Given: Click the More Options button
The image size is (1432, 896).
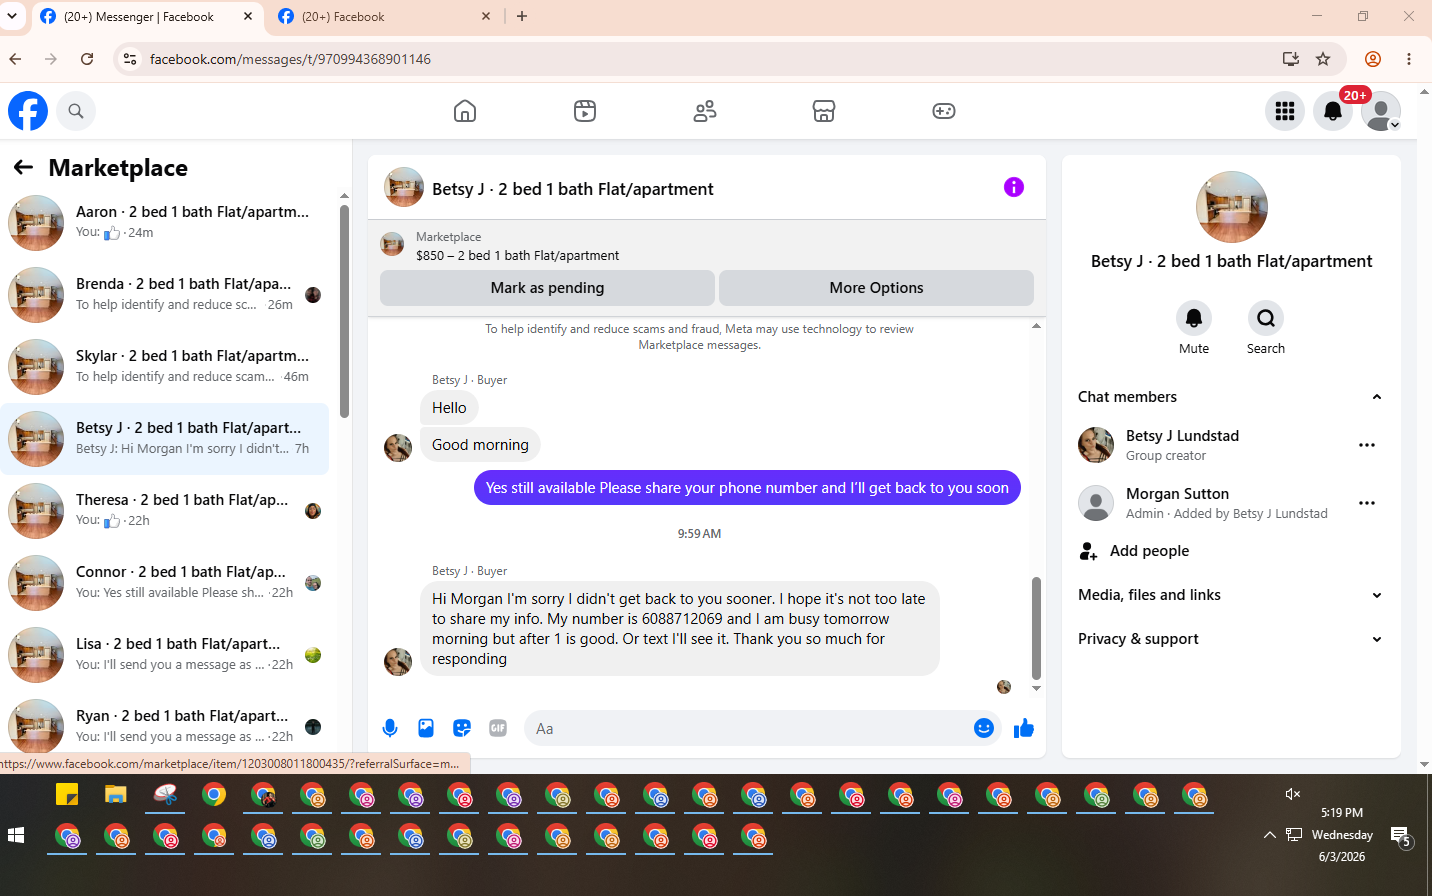Looking at the screenshot, I should (876, 288).
